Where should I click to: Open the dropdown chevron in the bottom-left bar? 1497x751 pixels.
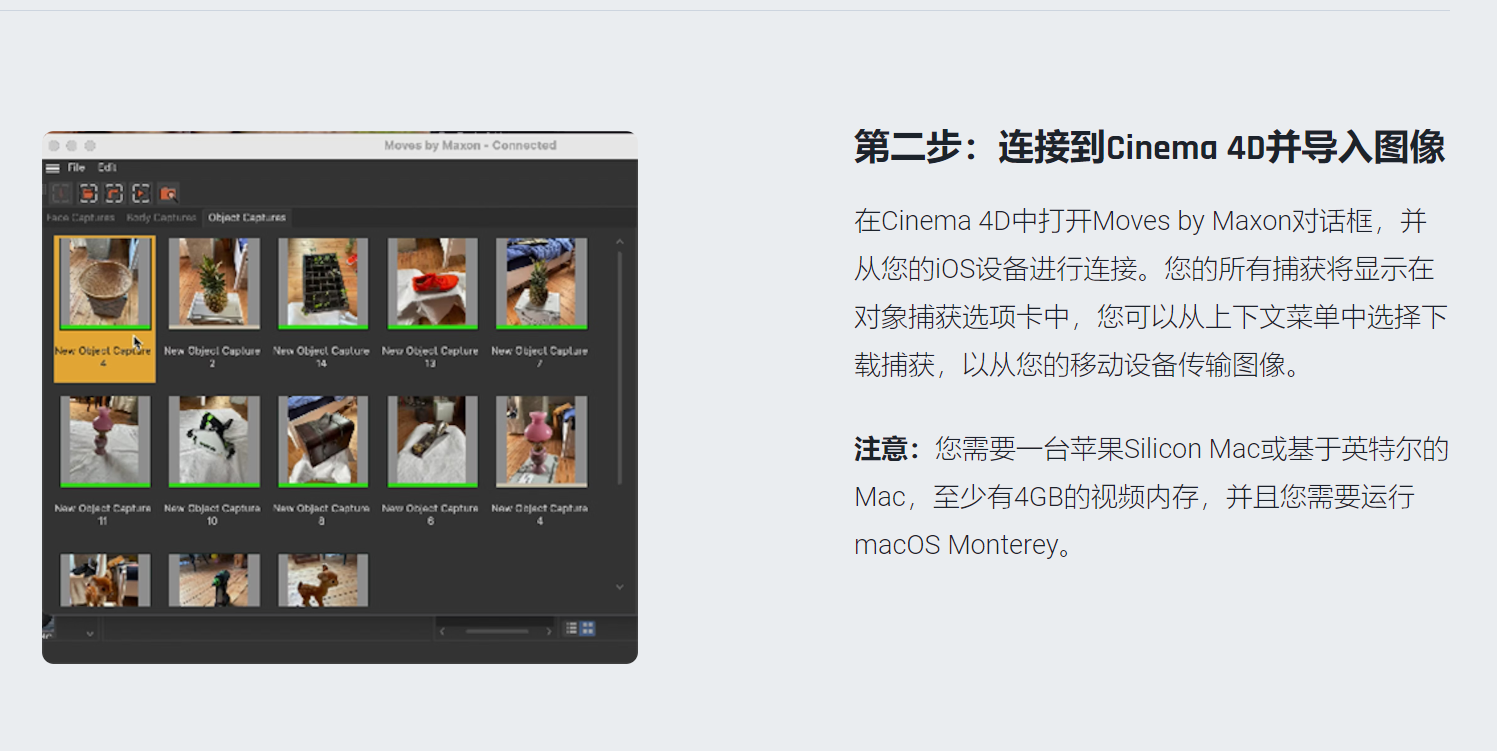(x=89, y=633)
